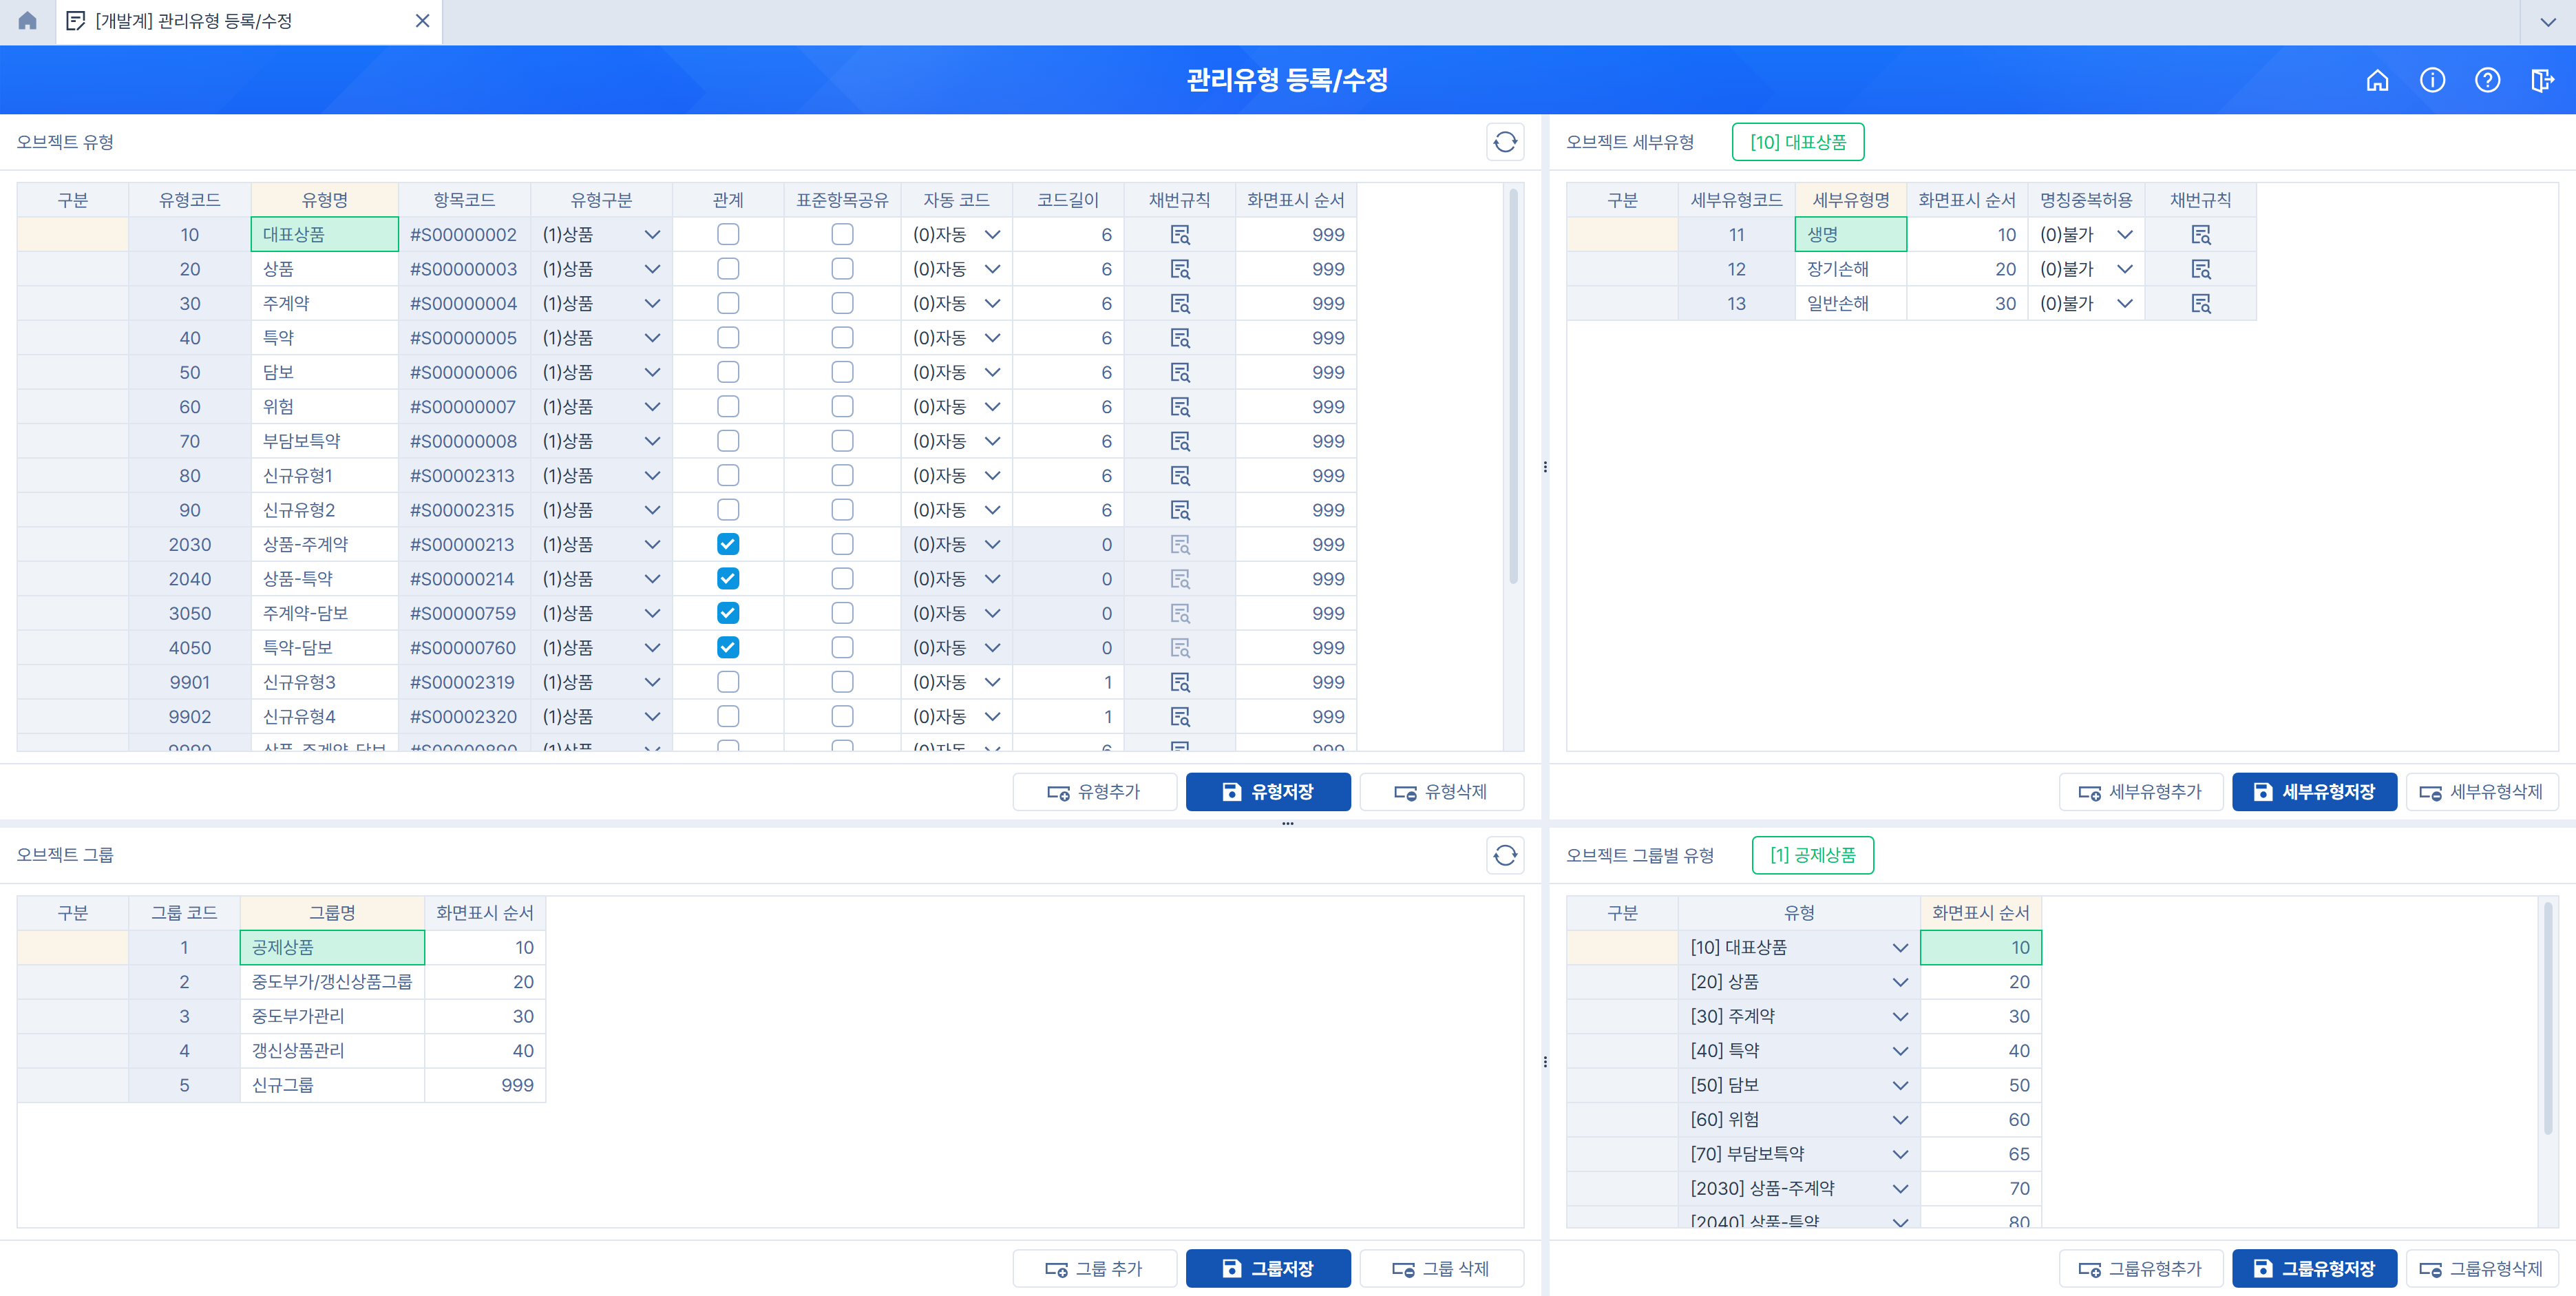Open 채번규칙 icon for 대표상품 row

[1180, 235]
